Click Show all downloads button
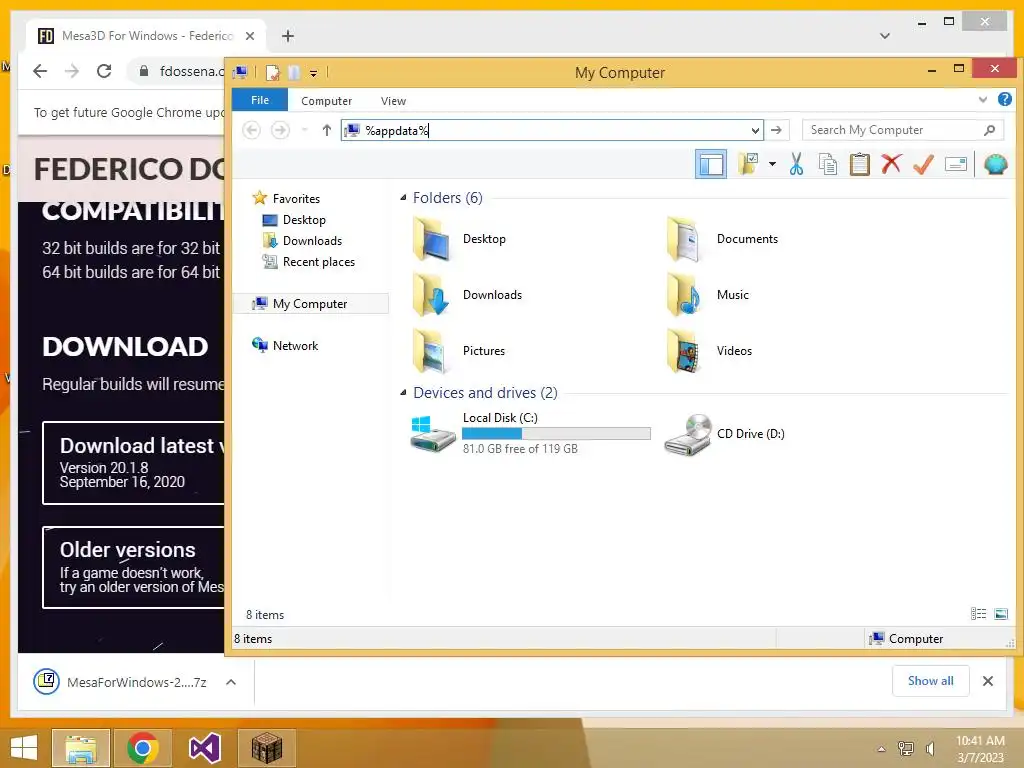 point(931,681)
